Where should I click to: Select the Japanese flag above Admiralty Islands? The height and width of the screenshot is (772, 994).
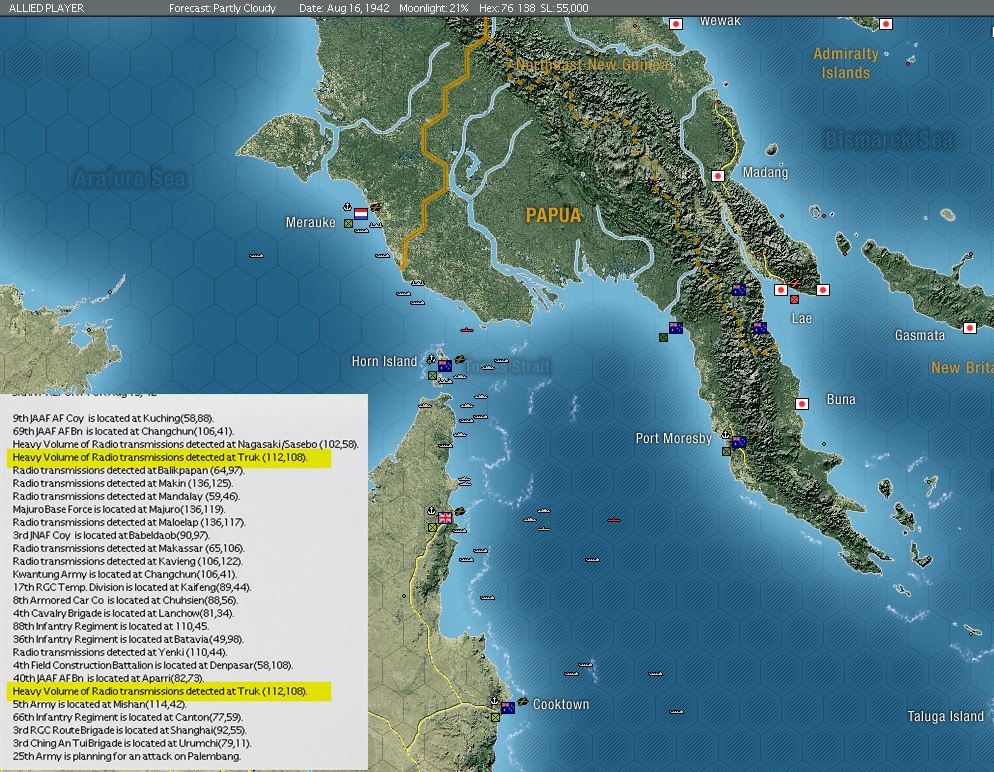point(886,24)
